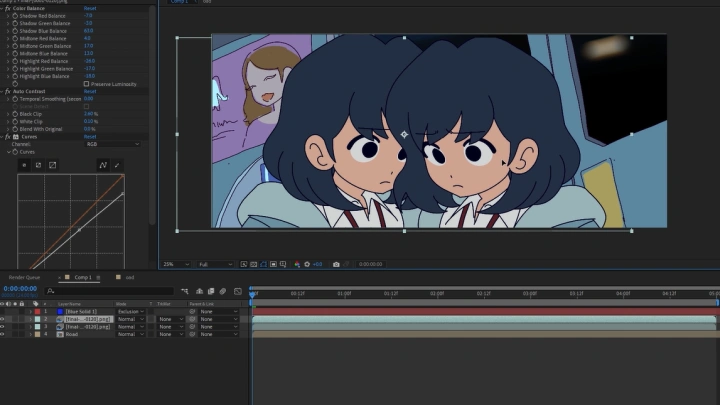
Task: Hide layer 2 with its eye icon
Action: [2, 319]
